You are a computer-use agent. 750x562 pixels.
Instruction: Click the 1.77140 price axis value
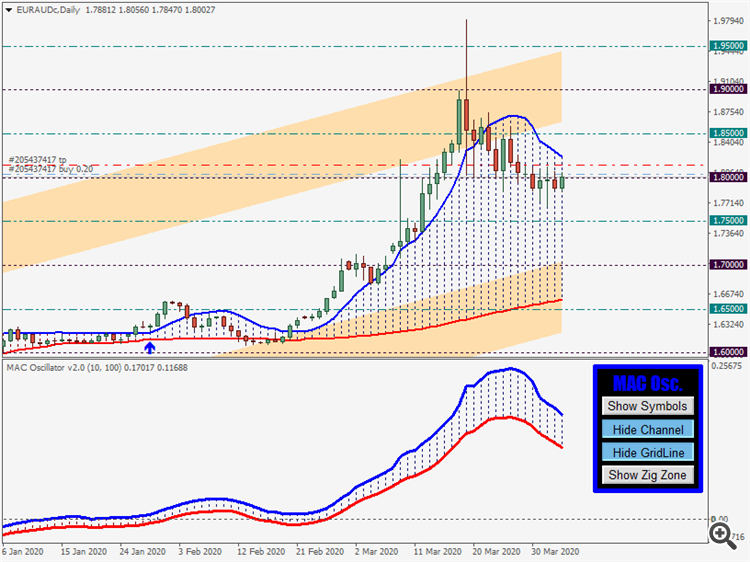click(x=728, y=203)
